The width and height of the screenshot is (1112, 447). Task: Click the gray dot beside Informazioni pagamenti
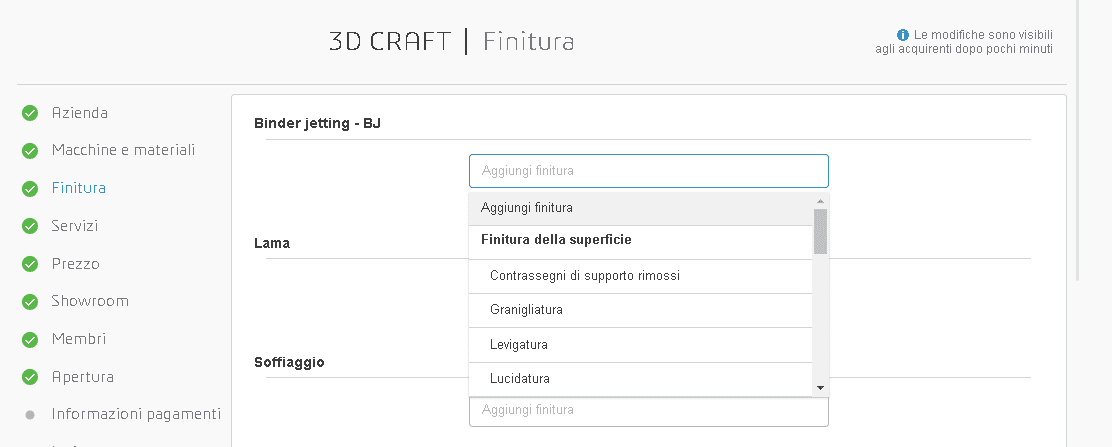coord(30,414)
